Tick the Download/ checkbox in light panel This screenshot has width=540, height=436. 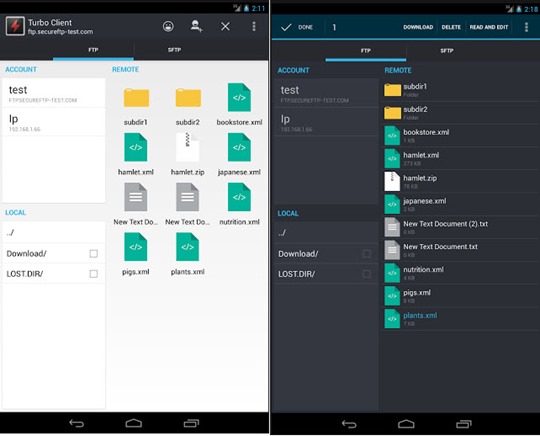[93, 254]
